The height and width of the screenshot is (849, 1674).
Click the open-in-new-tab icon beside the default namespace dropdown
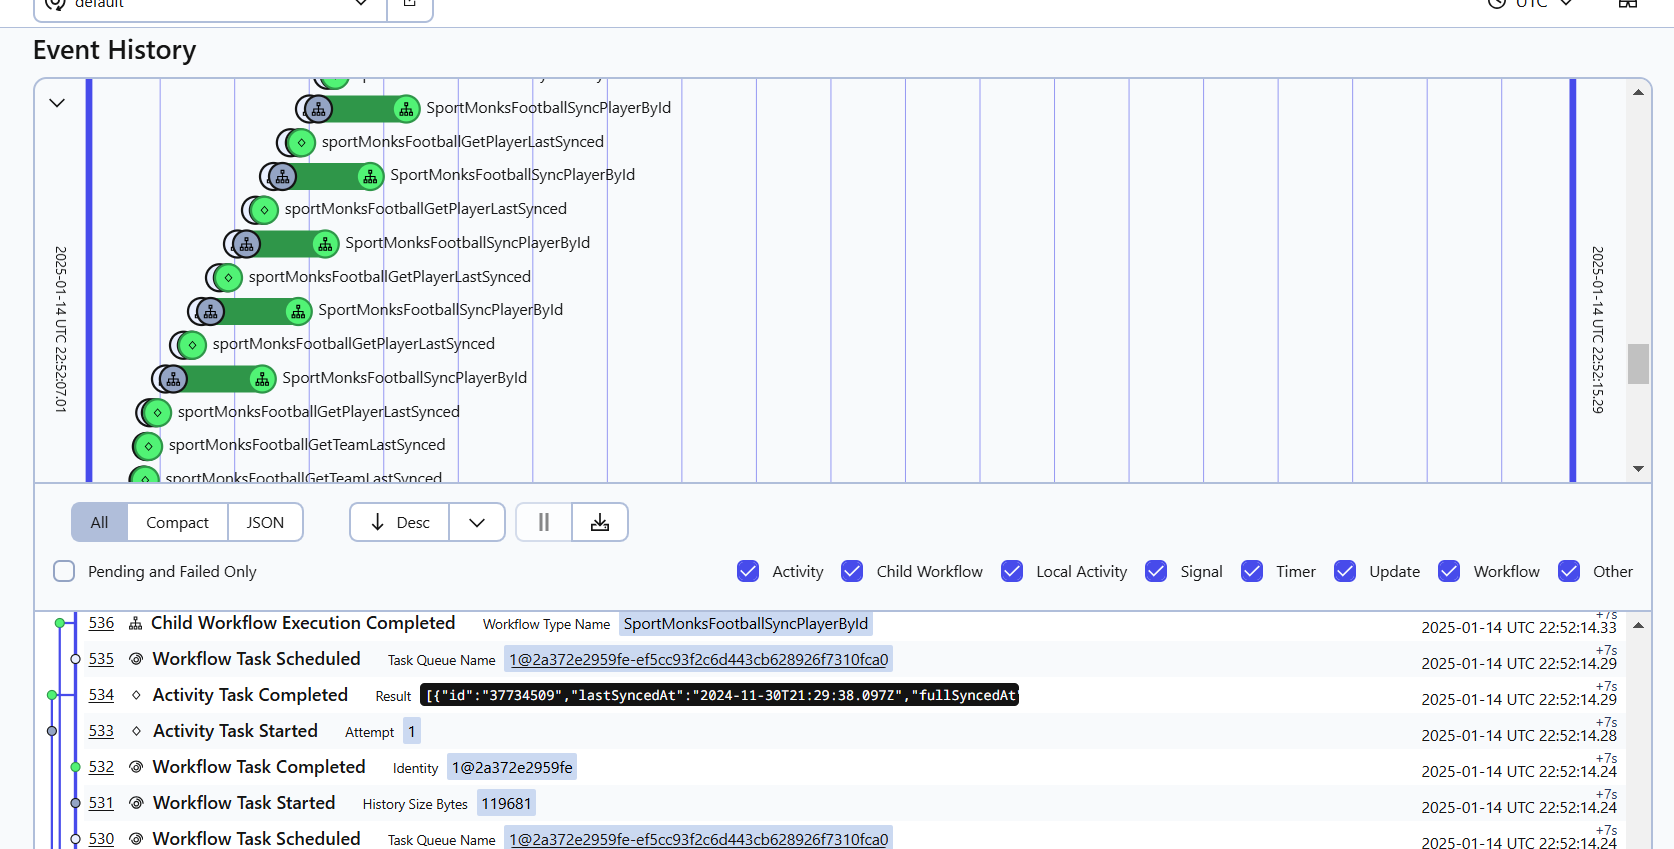pos(410,5)
